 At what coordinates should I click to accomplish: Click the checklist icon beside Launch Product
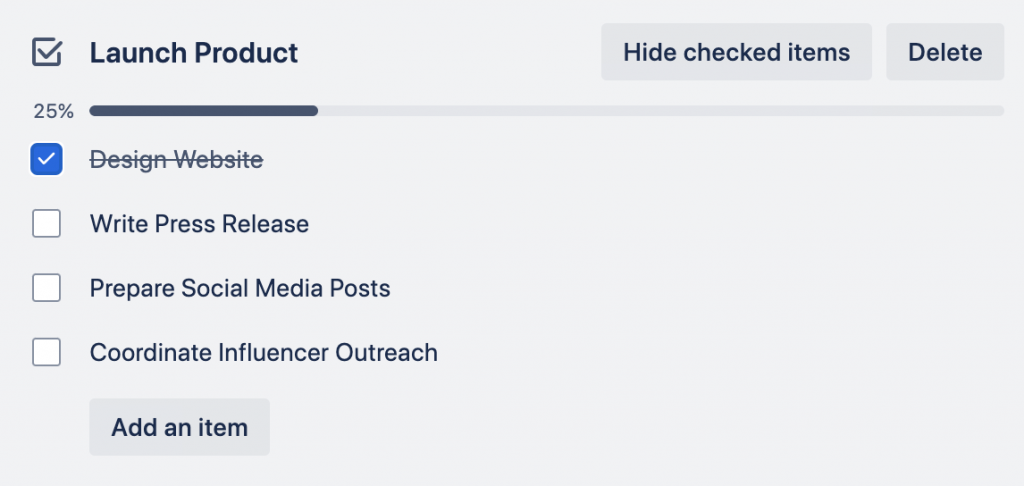(47, 52)
